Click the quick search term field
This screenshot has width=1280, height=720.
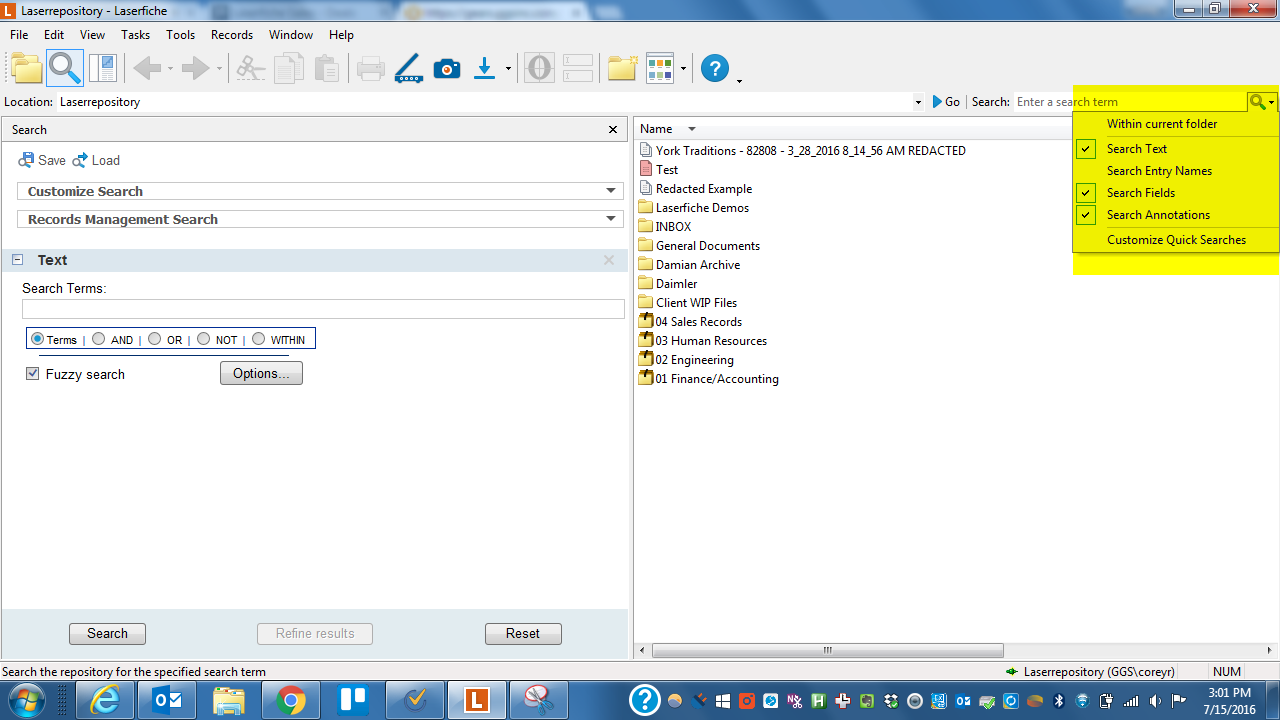click(1130, 102)
